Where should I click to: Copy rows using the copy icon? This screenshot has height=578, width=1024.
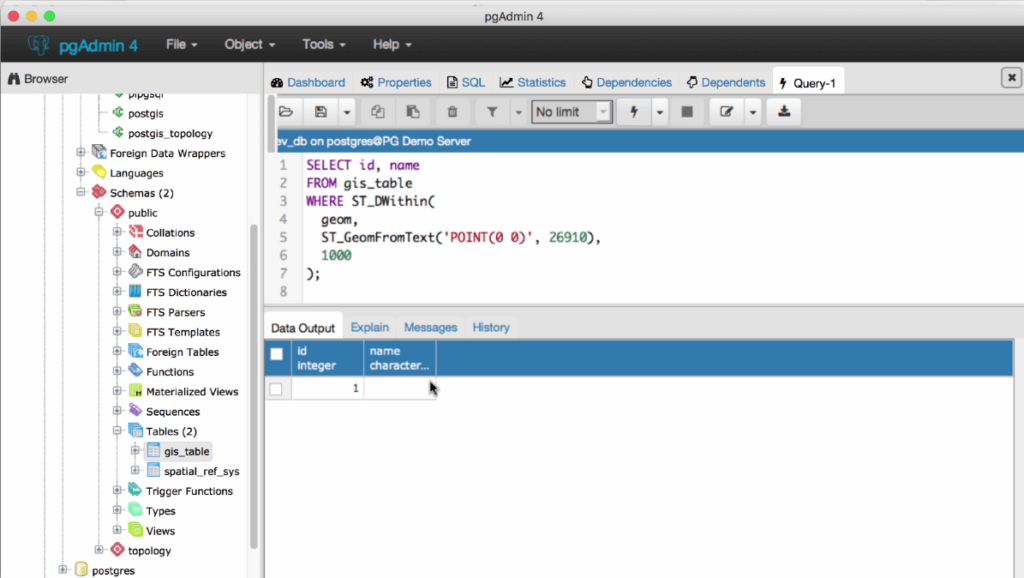[x=380, y=111]
